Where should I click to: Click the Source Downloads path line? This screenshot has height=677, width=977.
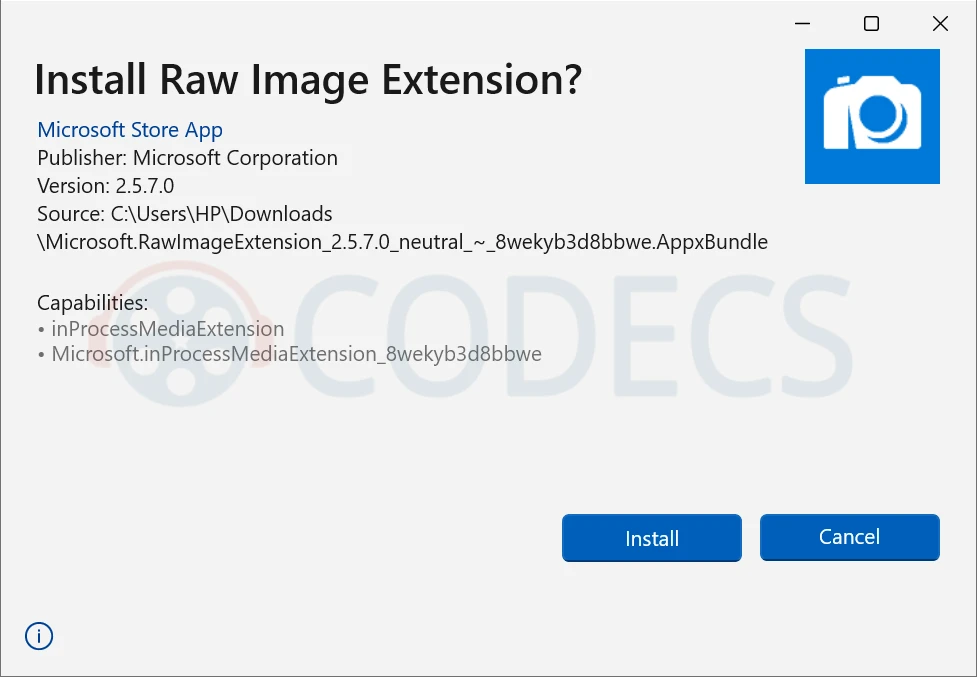pos(185,214)
